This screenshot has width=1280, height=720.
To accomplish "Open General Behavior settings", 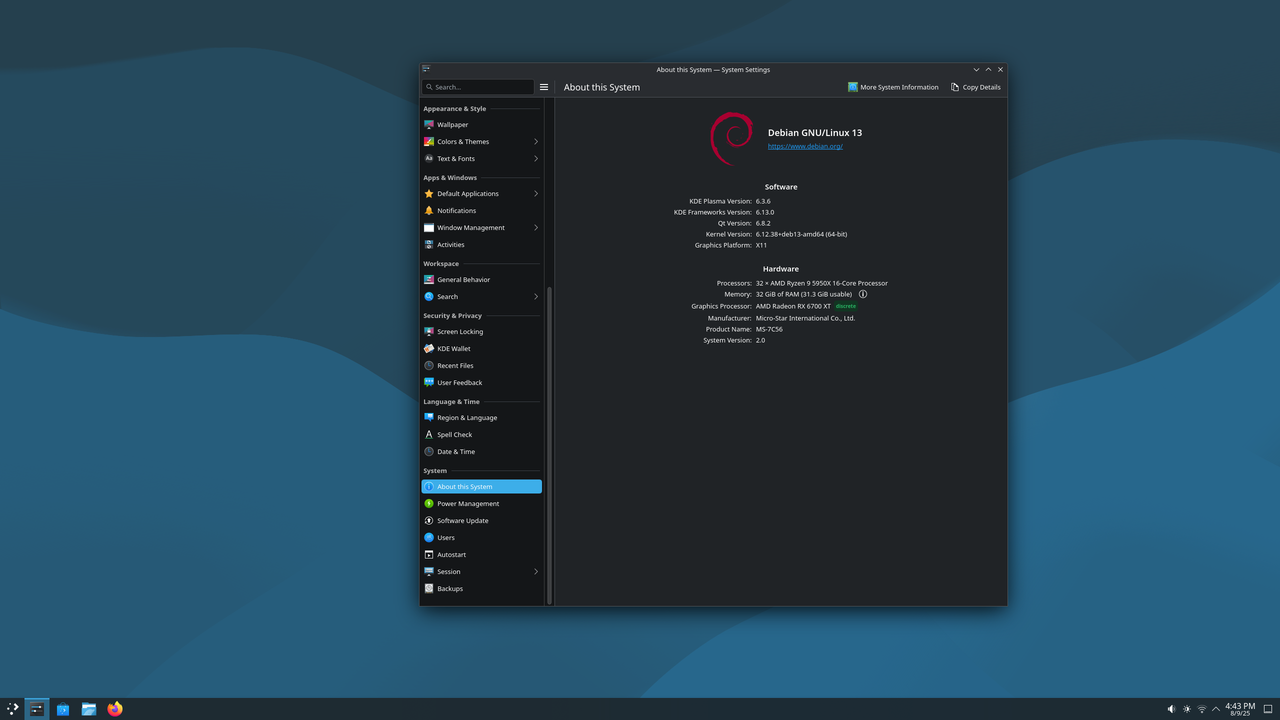I will [481, 280].
